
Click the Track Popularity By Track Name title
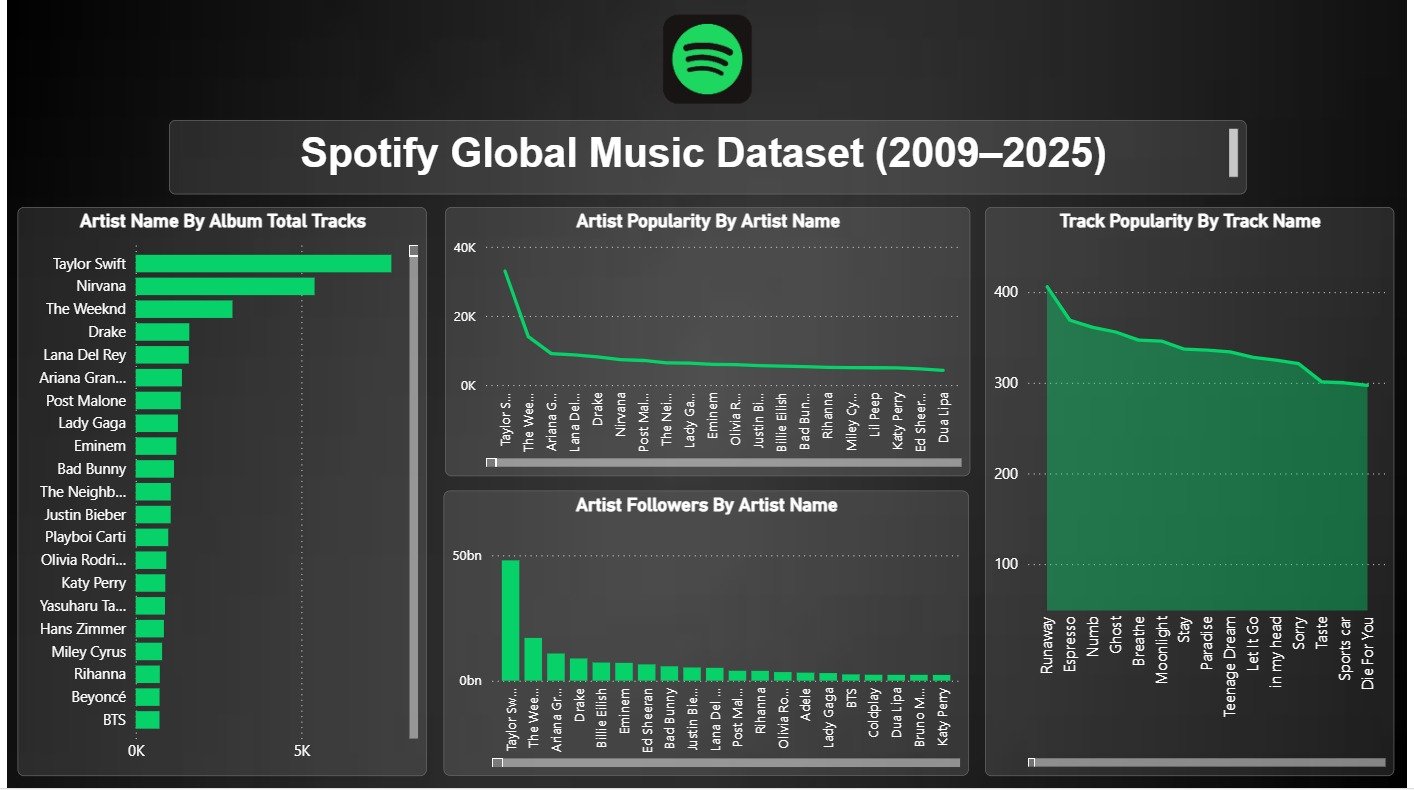pos(1190,221)
